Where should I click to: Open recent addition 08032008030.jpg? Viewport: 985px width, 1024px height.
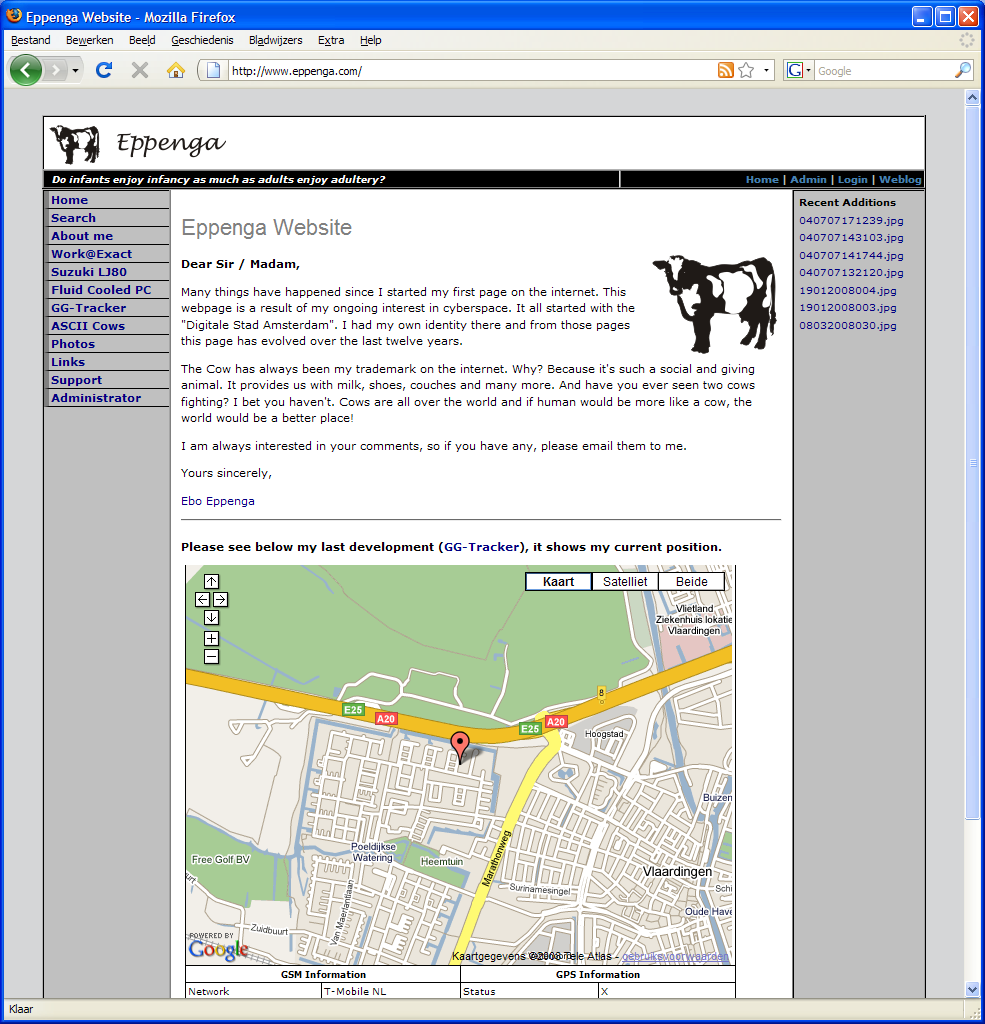click(848, 325)
